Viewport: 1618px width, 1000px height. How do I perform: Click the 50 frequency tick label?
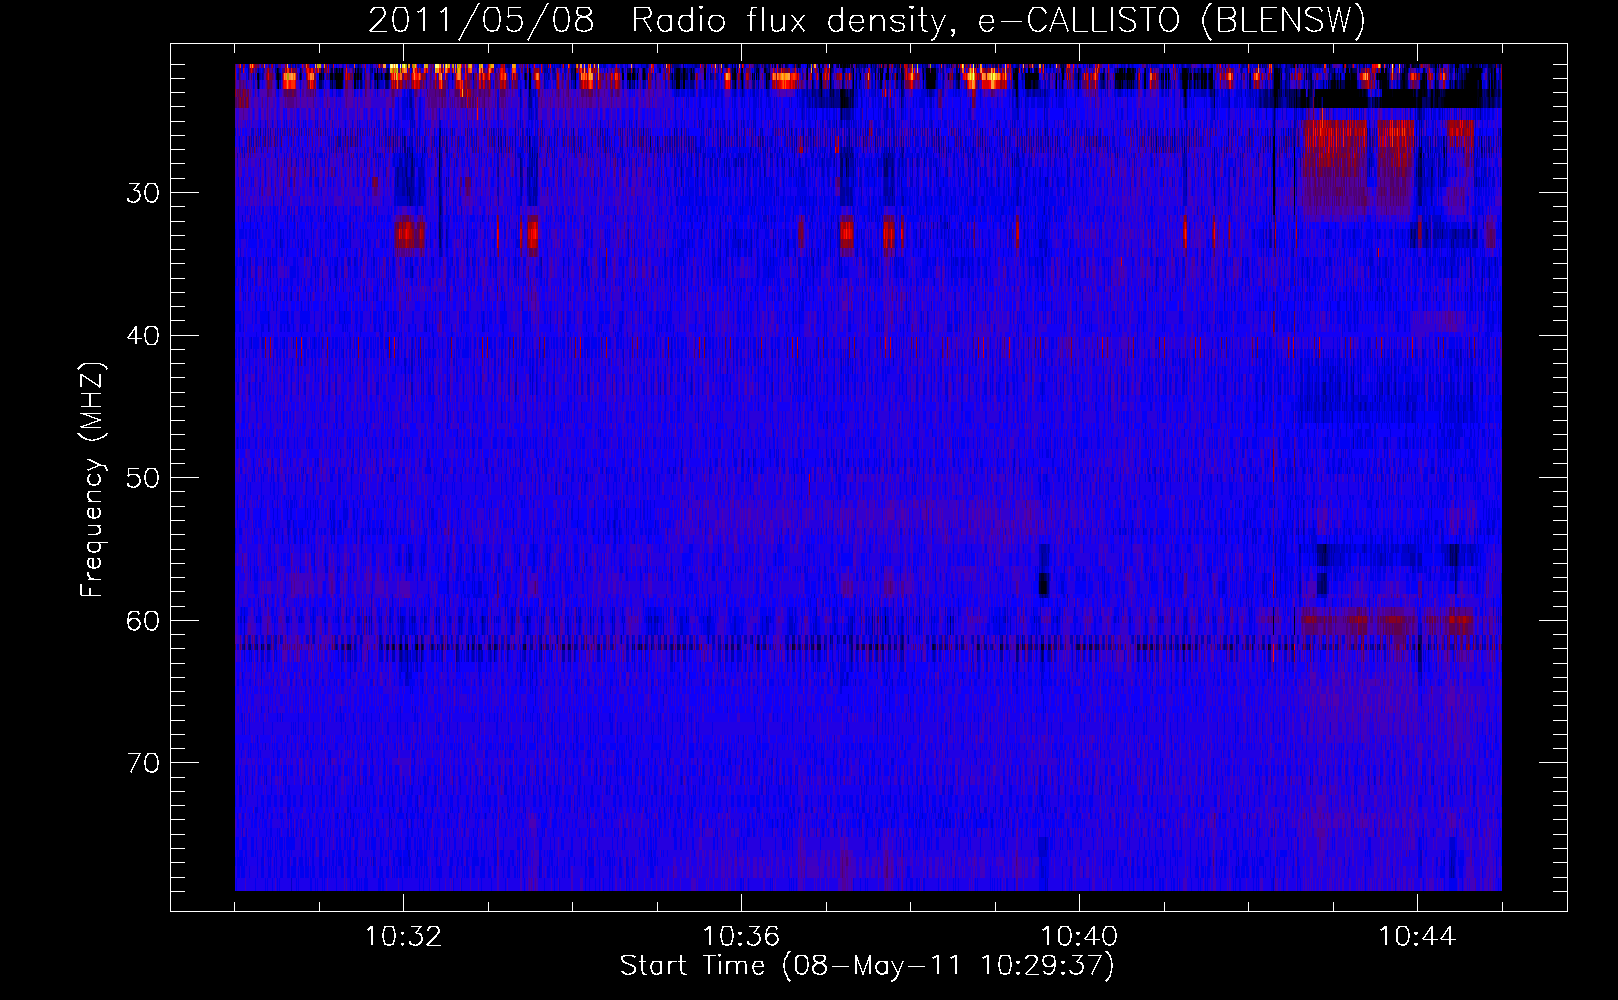click(x=143, y=478)
